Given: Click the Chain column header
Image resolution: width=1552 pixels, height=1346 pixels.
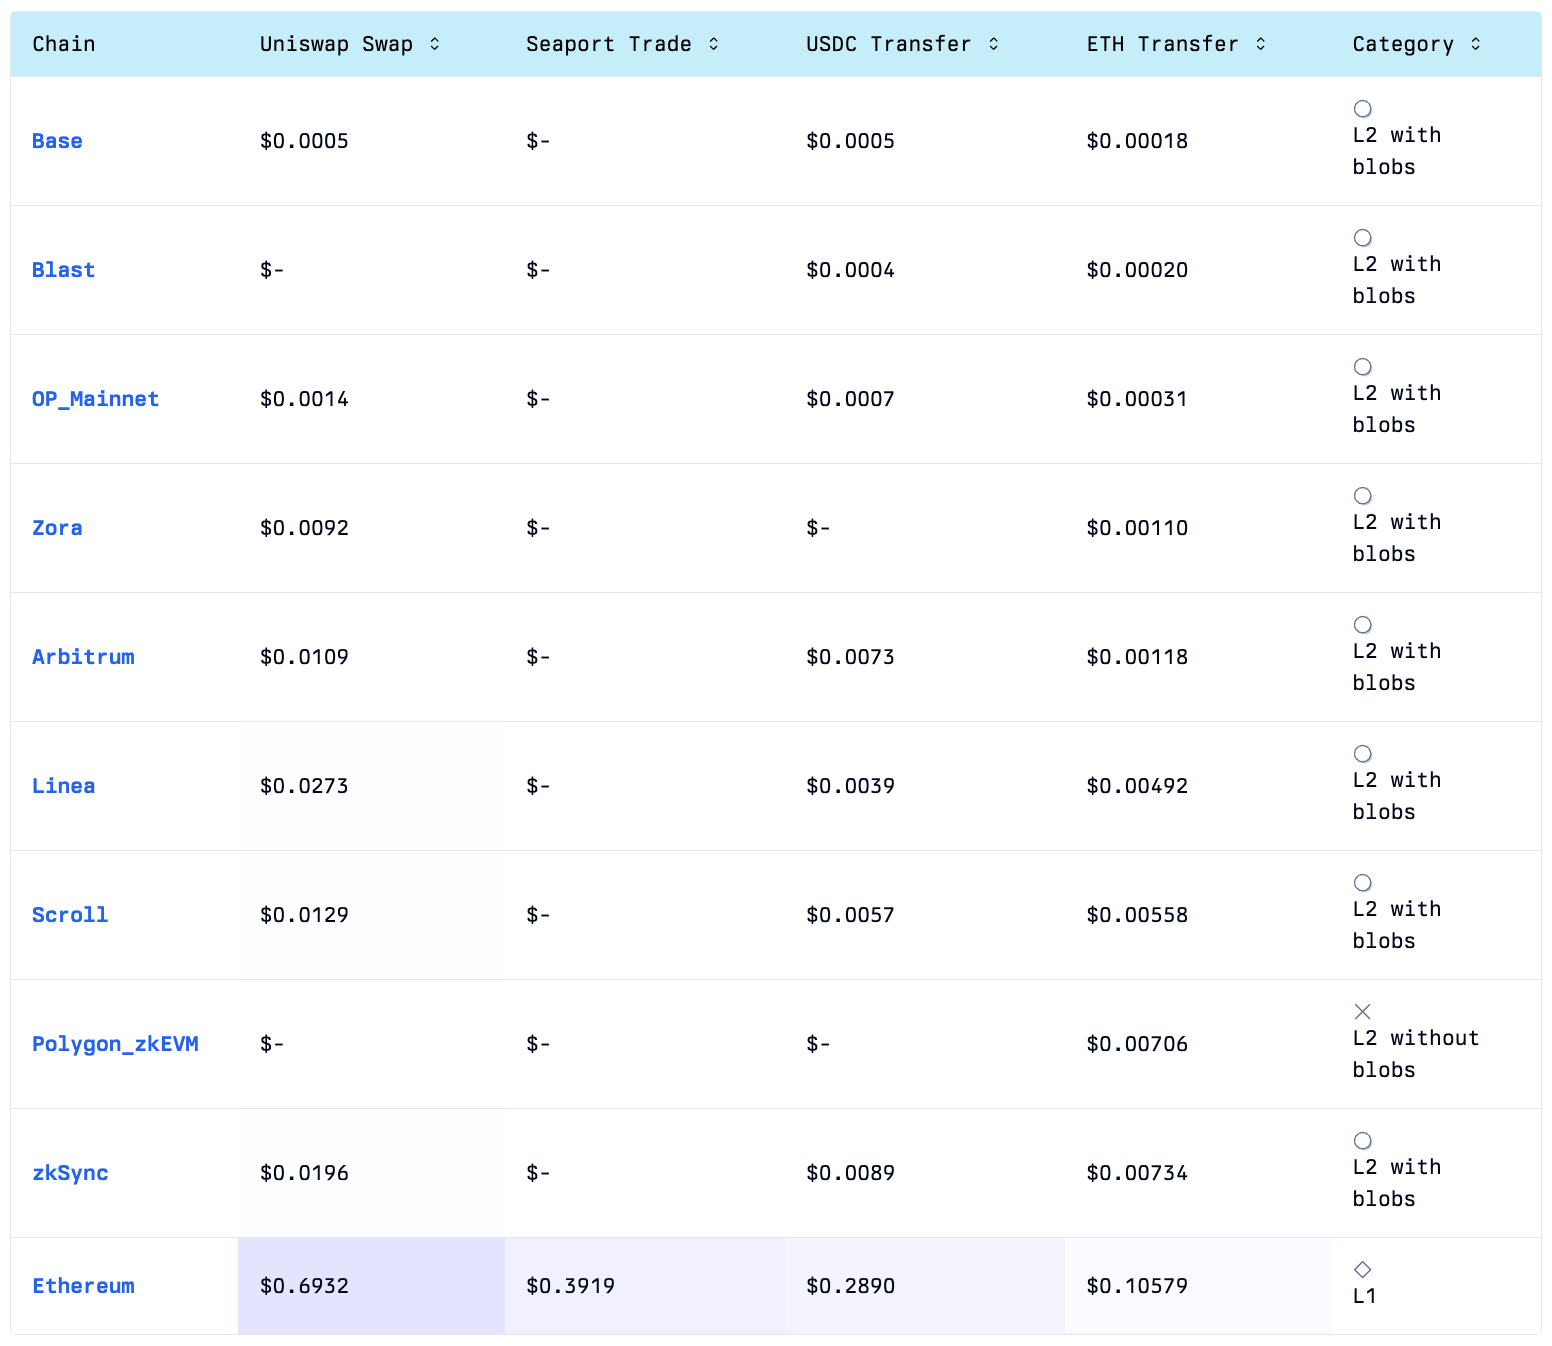Looking at the screenshot, I should click(64, 44).
